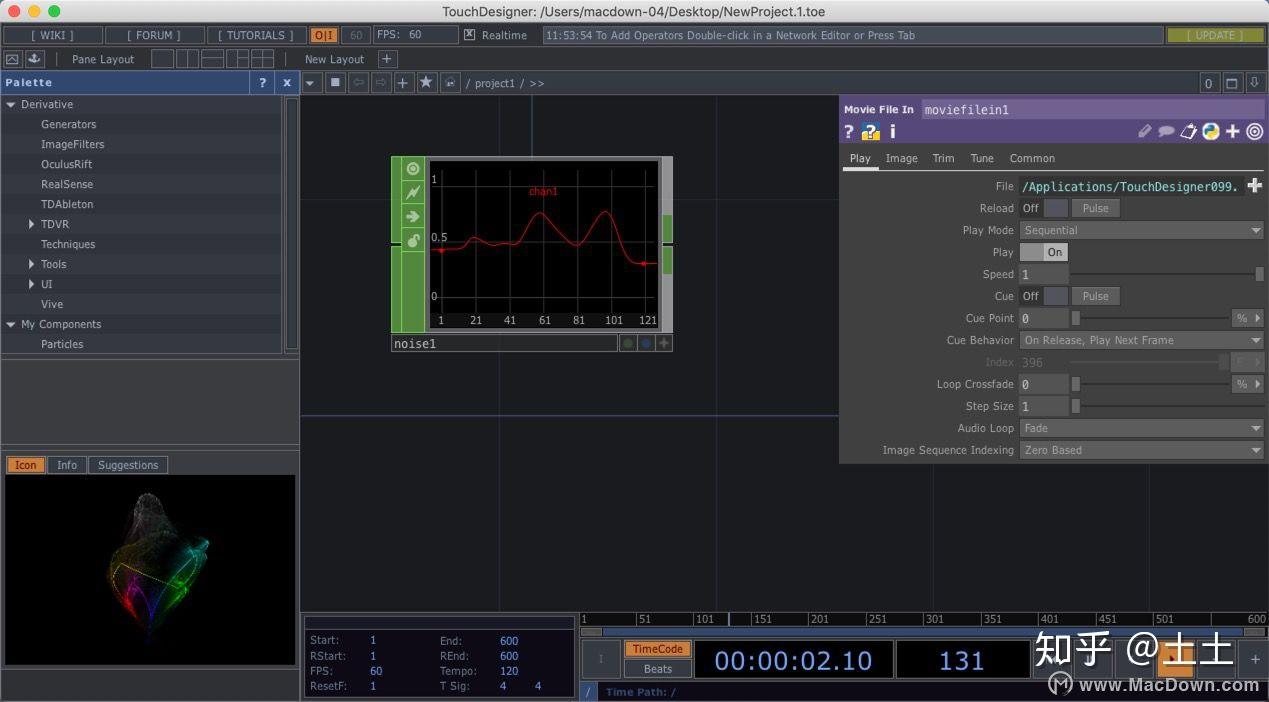This screenshot has width=1269, height=702.
Task: Click the Cue Pulse button
Action: 1095,296
